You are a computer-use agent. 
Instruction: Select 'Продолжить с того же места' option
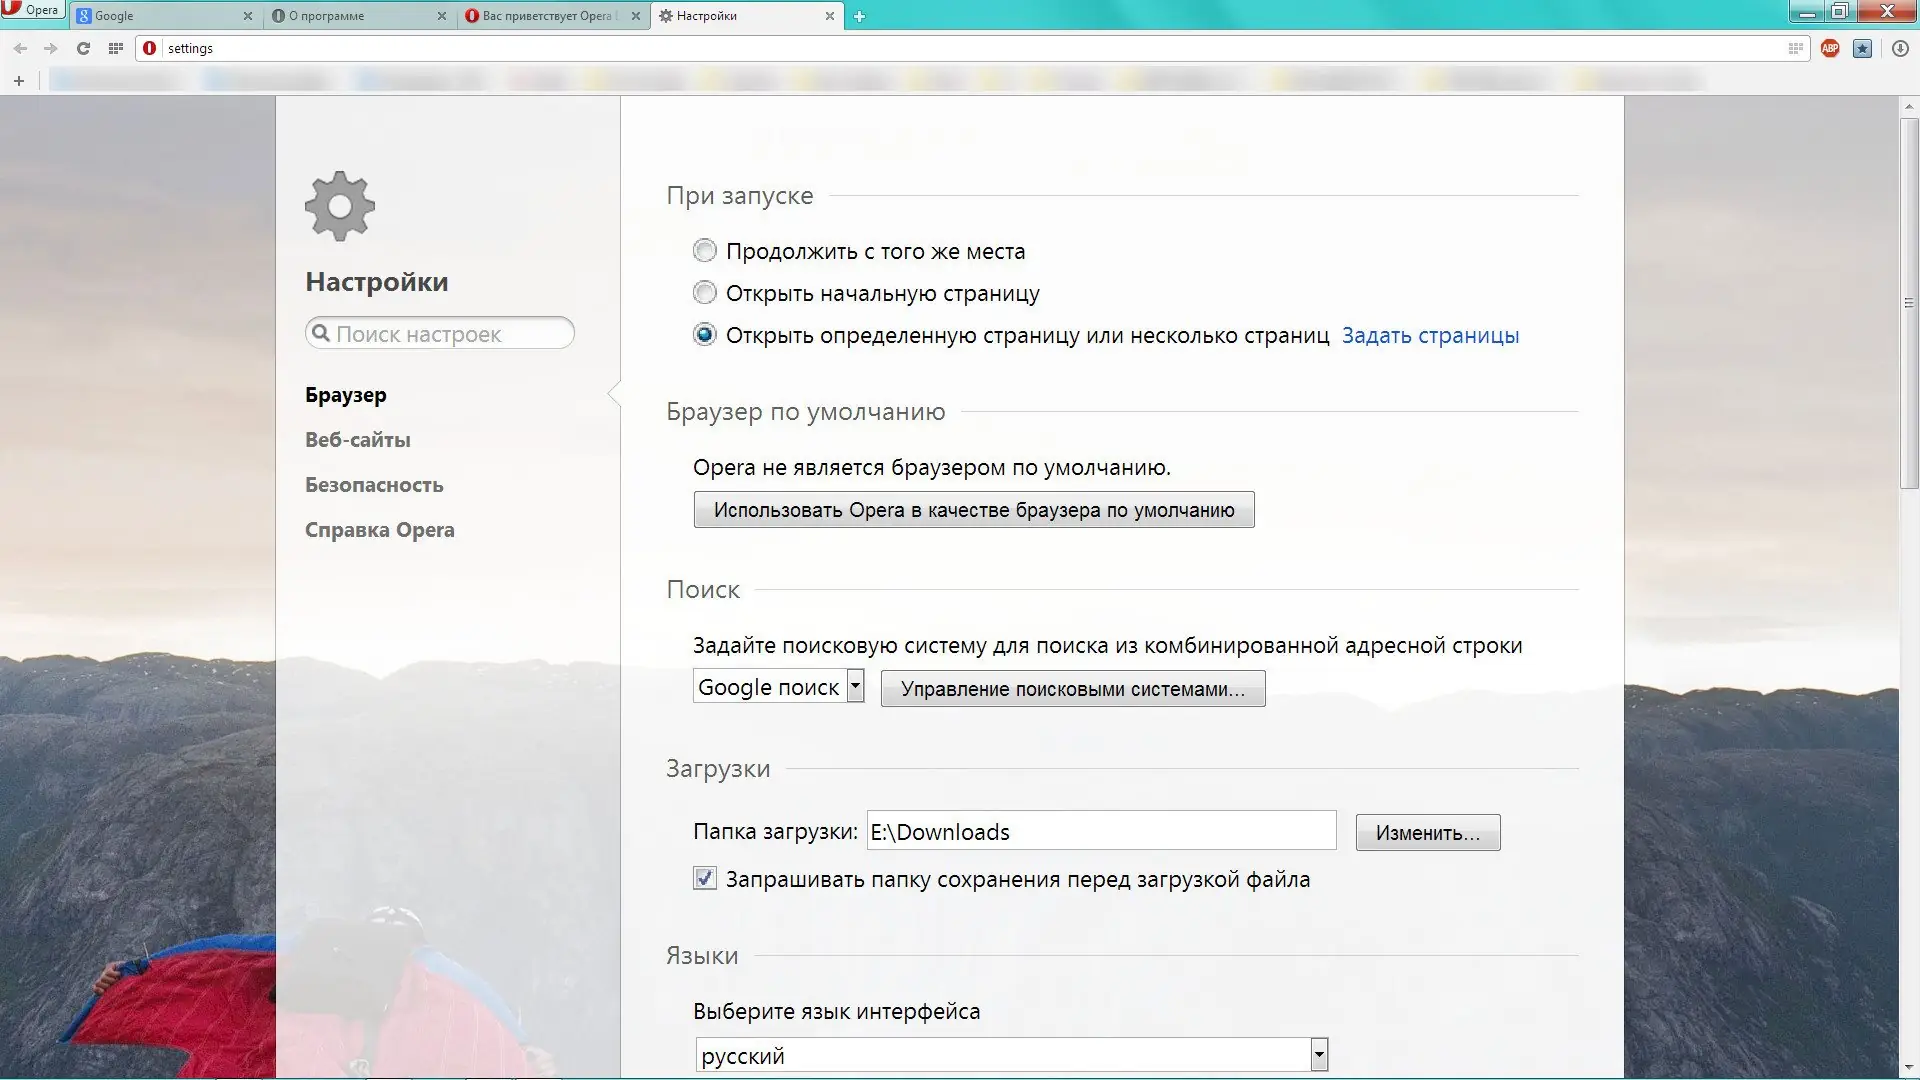click(x=705, y=251)
